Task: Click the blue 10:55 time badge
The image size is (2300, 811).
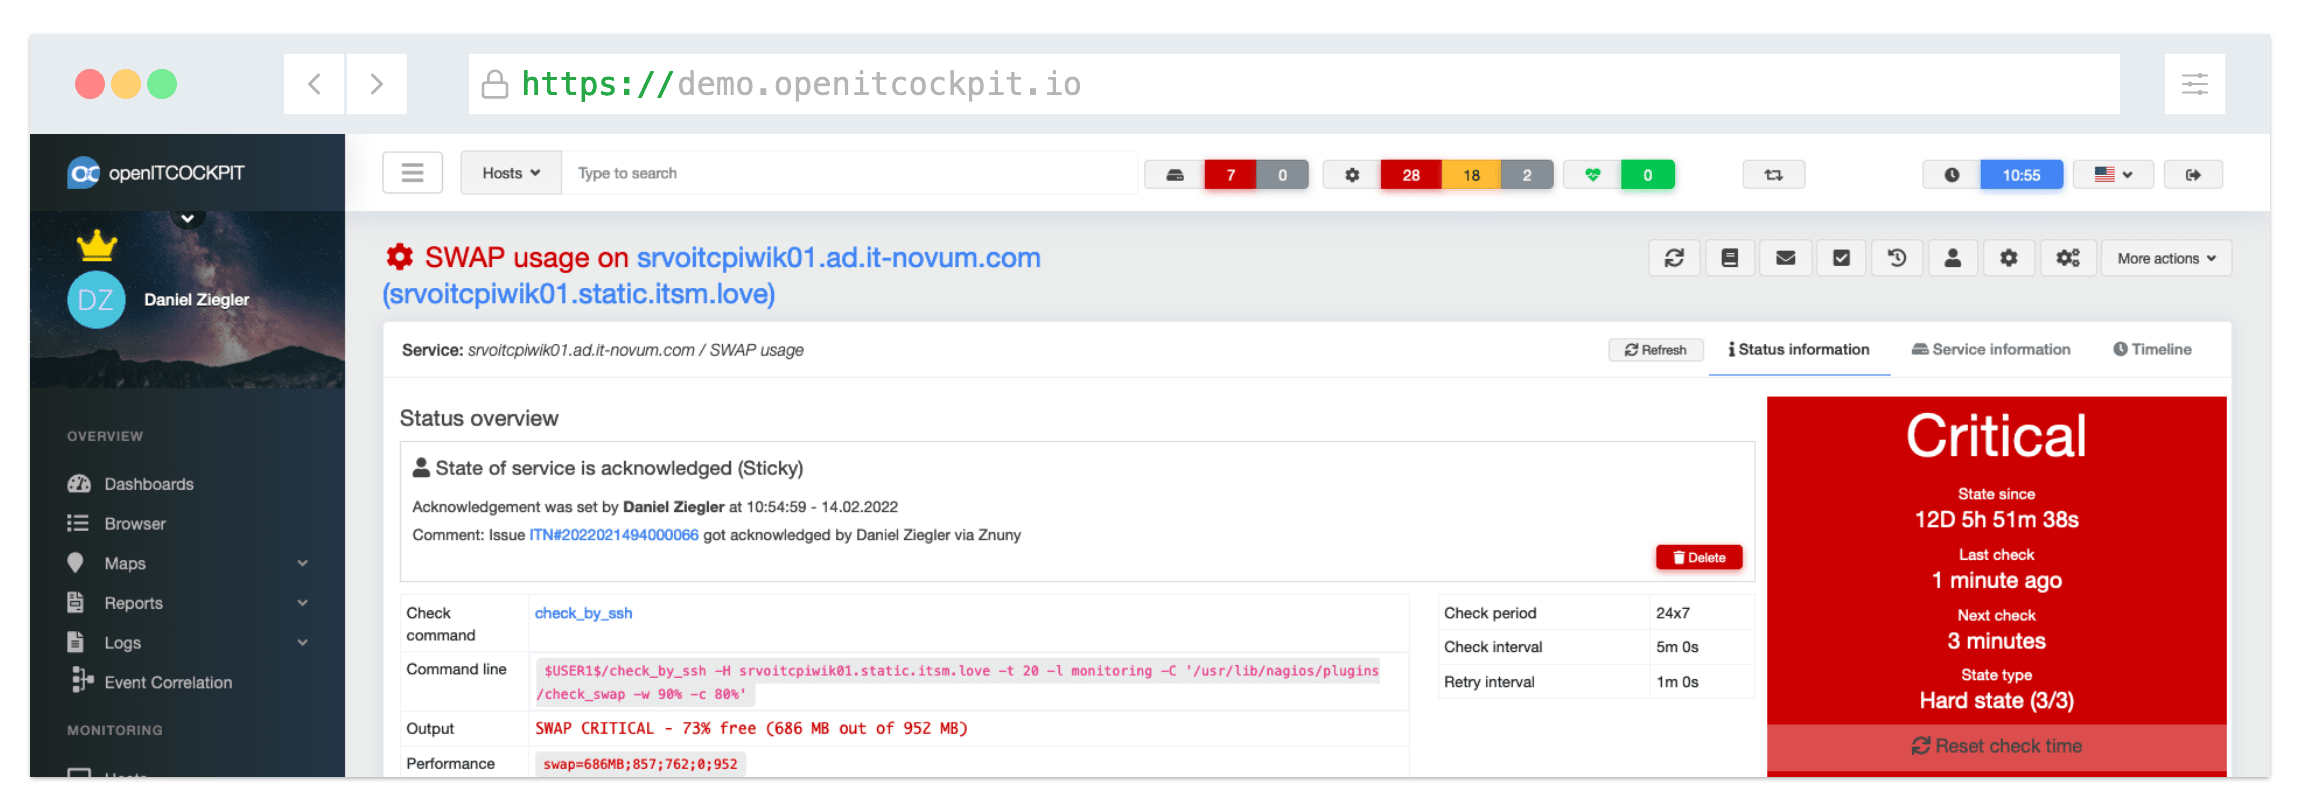Action: click(2021, 175)
